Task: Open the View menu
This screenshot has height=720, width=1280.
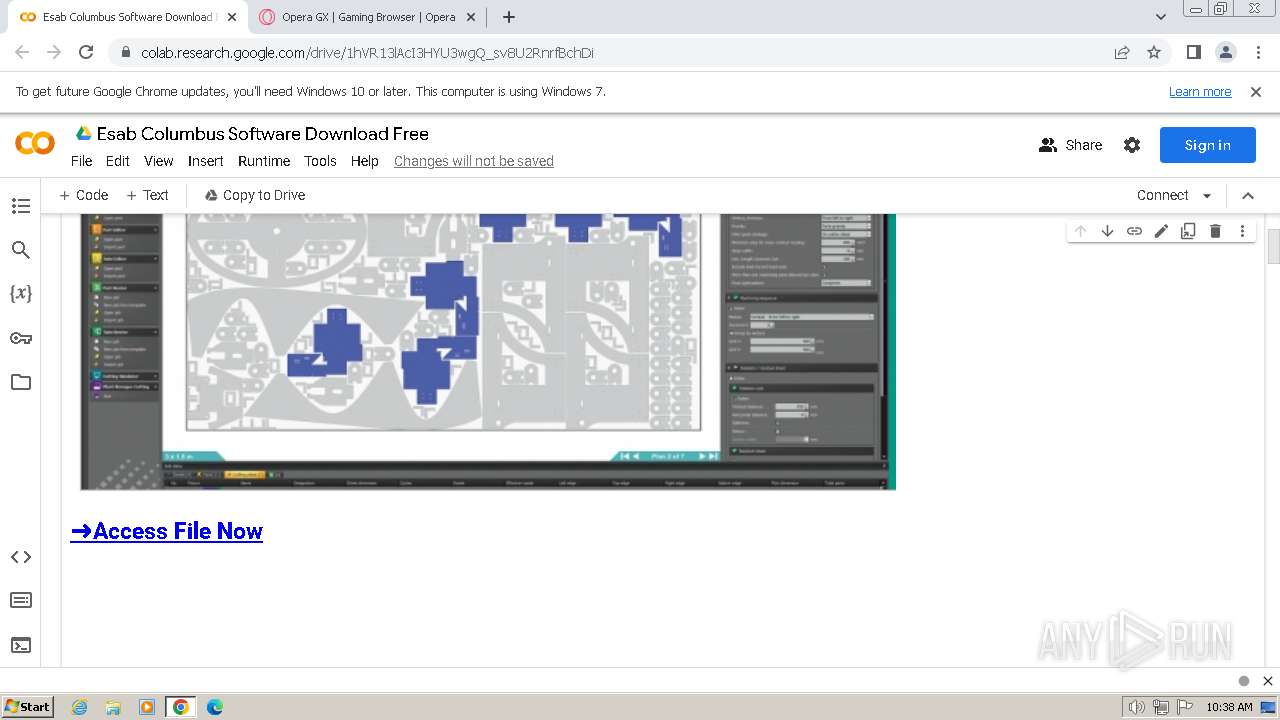Action: coord(159,161)
